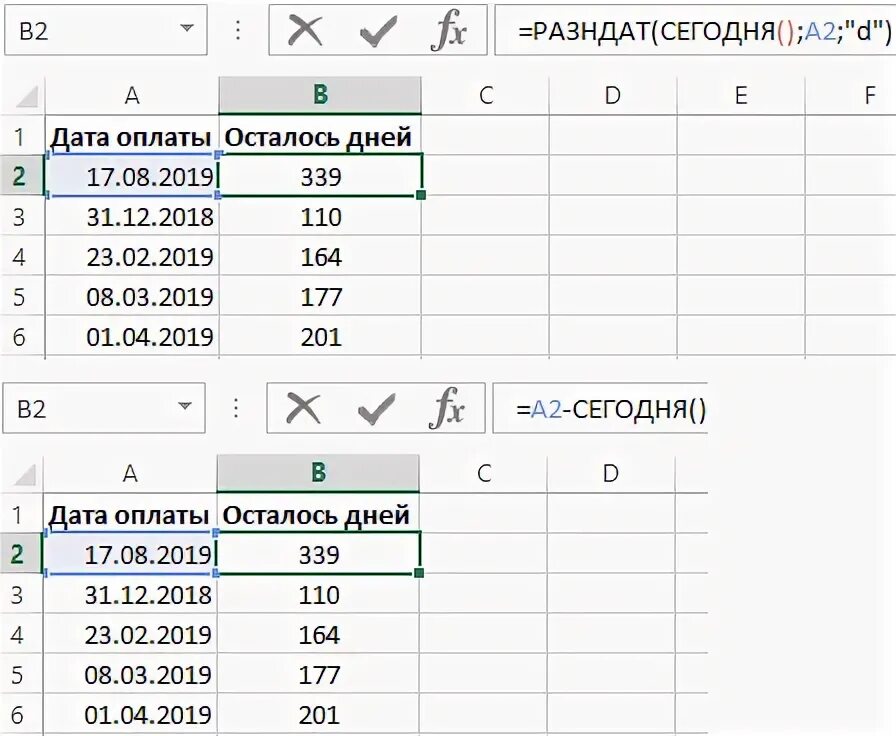
Task: Select column D header in lower sheet
Action: coord(611,473)
